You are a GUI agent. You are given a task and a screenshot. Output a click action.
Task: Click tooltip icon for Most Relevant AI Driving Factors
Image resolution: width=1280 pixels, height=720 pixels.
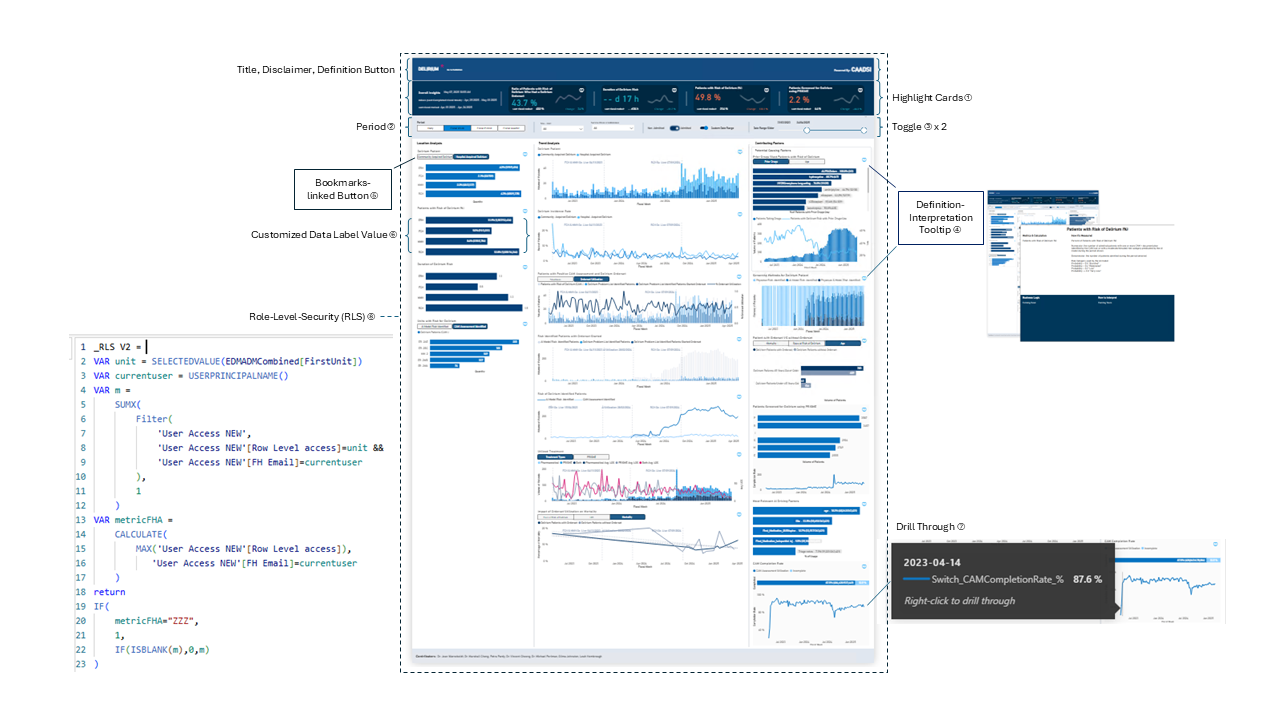tap(864, 504)
